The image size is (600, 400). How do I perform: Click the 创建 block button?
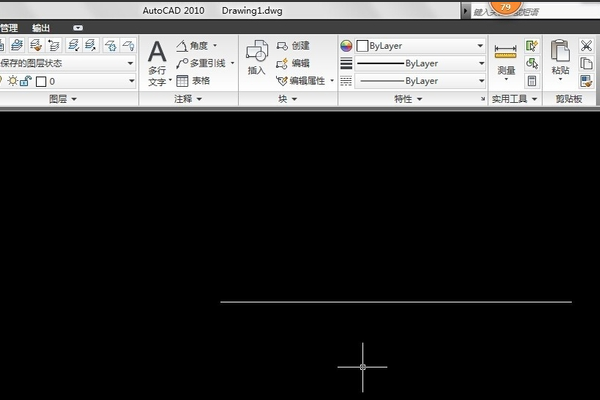pos(293,46)
